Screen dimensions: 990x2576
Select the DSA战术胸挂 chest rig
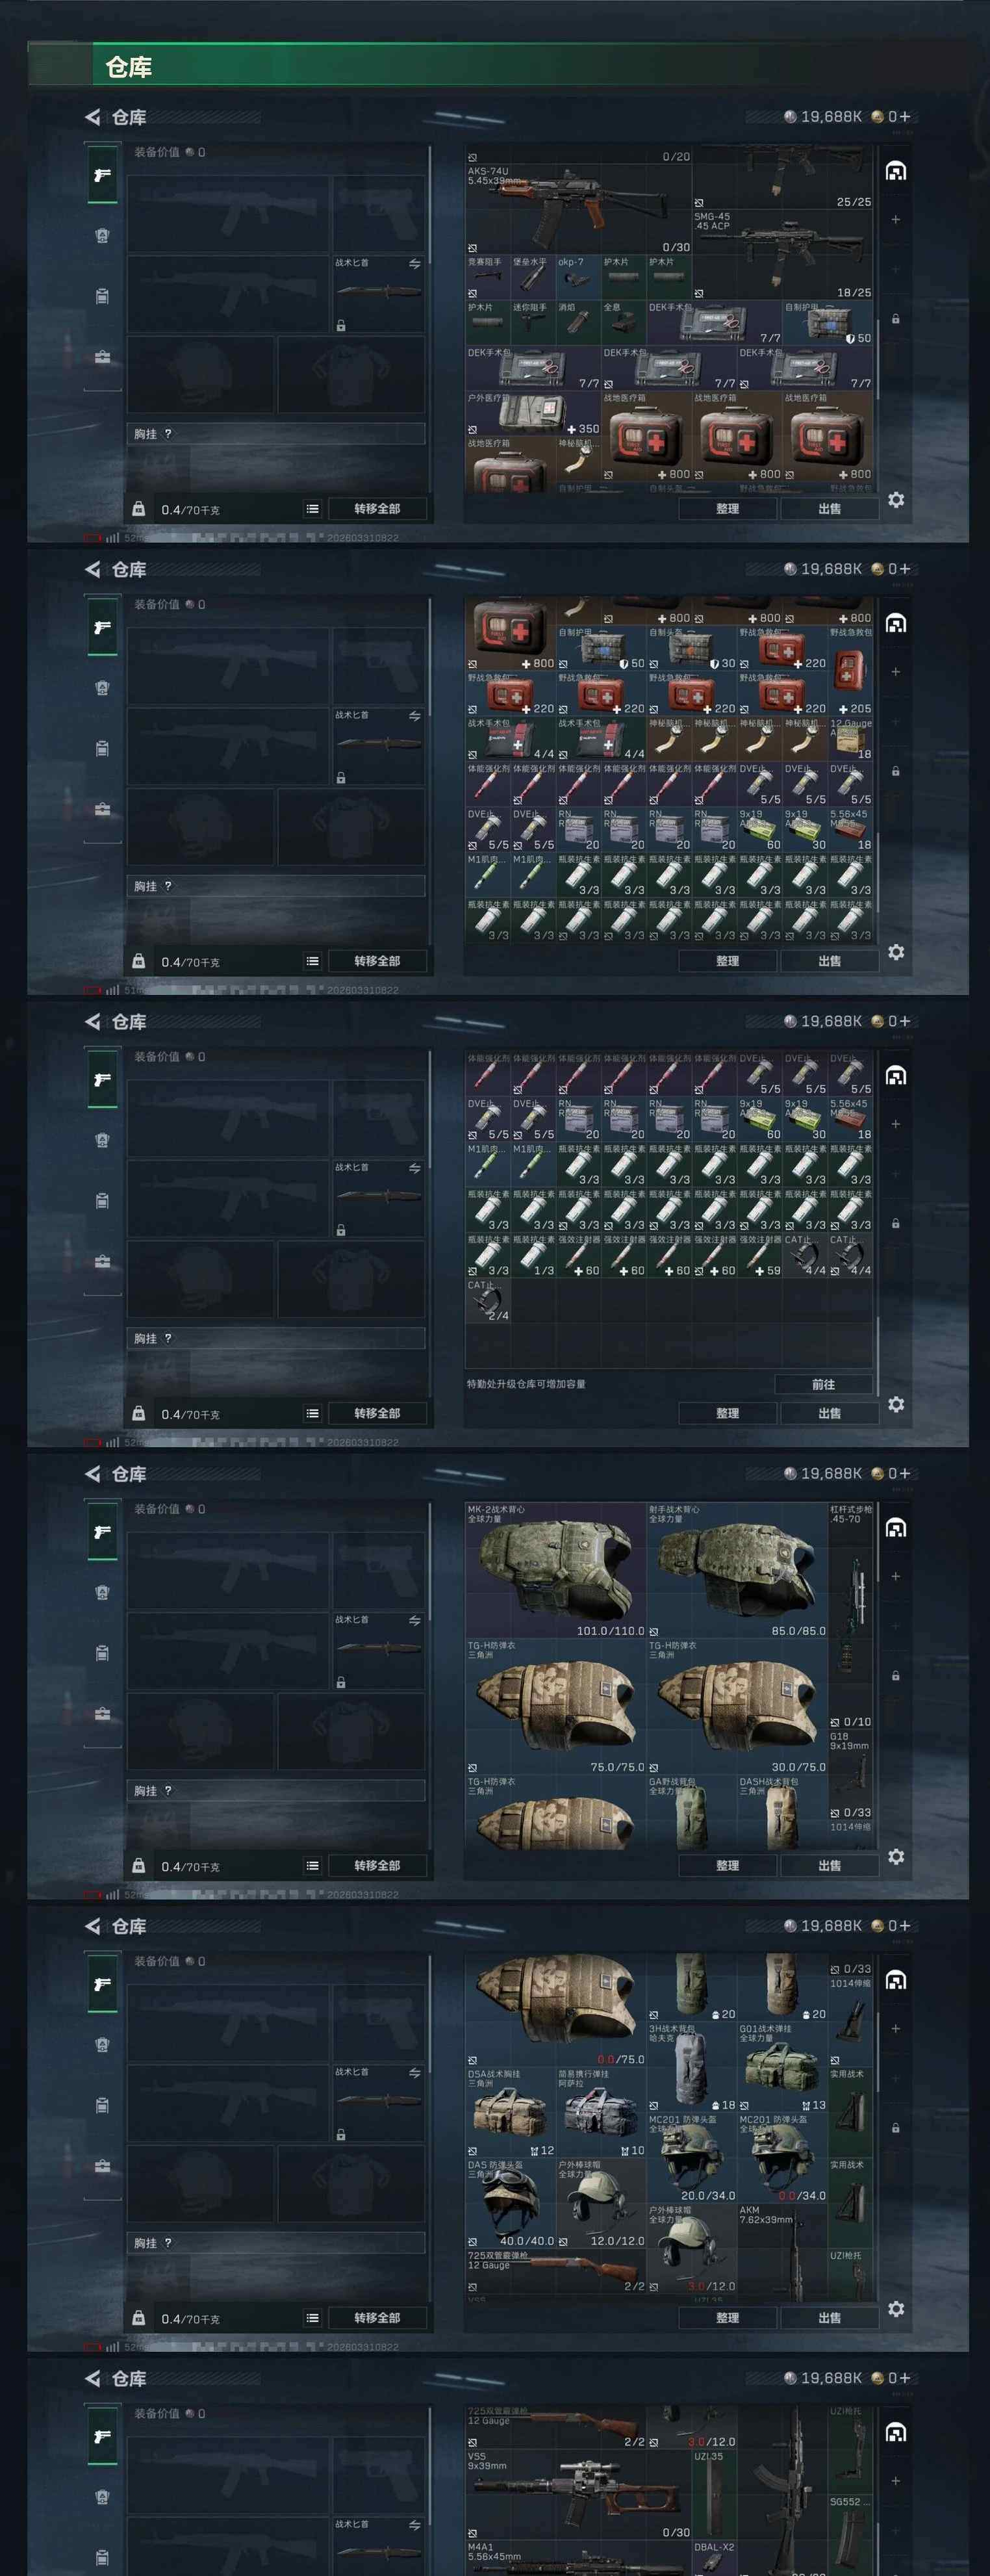click(x=510, y=2112)
